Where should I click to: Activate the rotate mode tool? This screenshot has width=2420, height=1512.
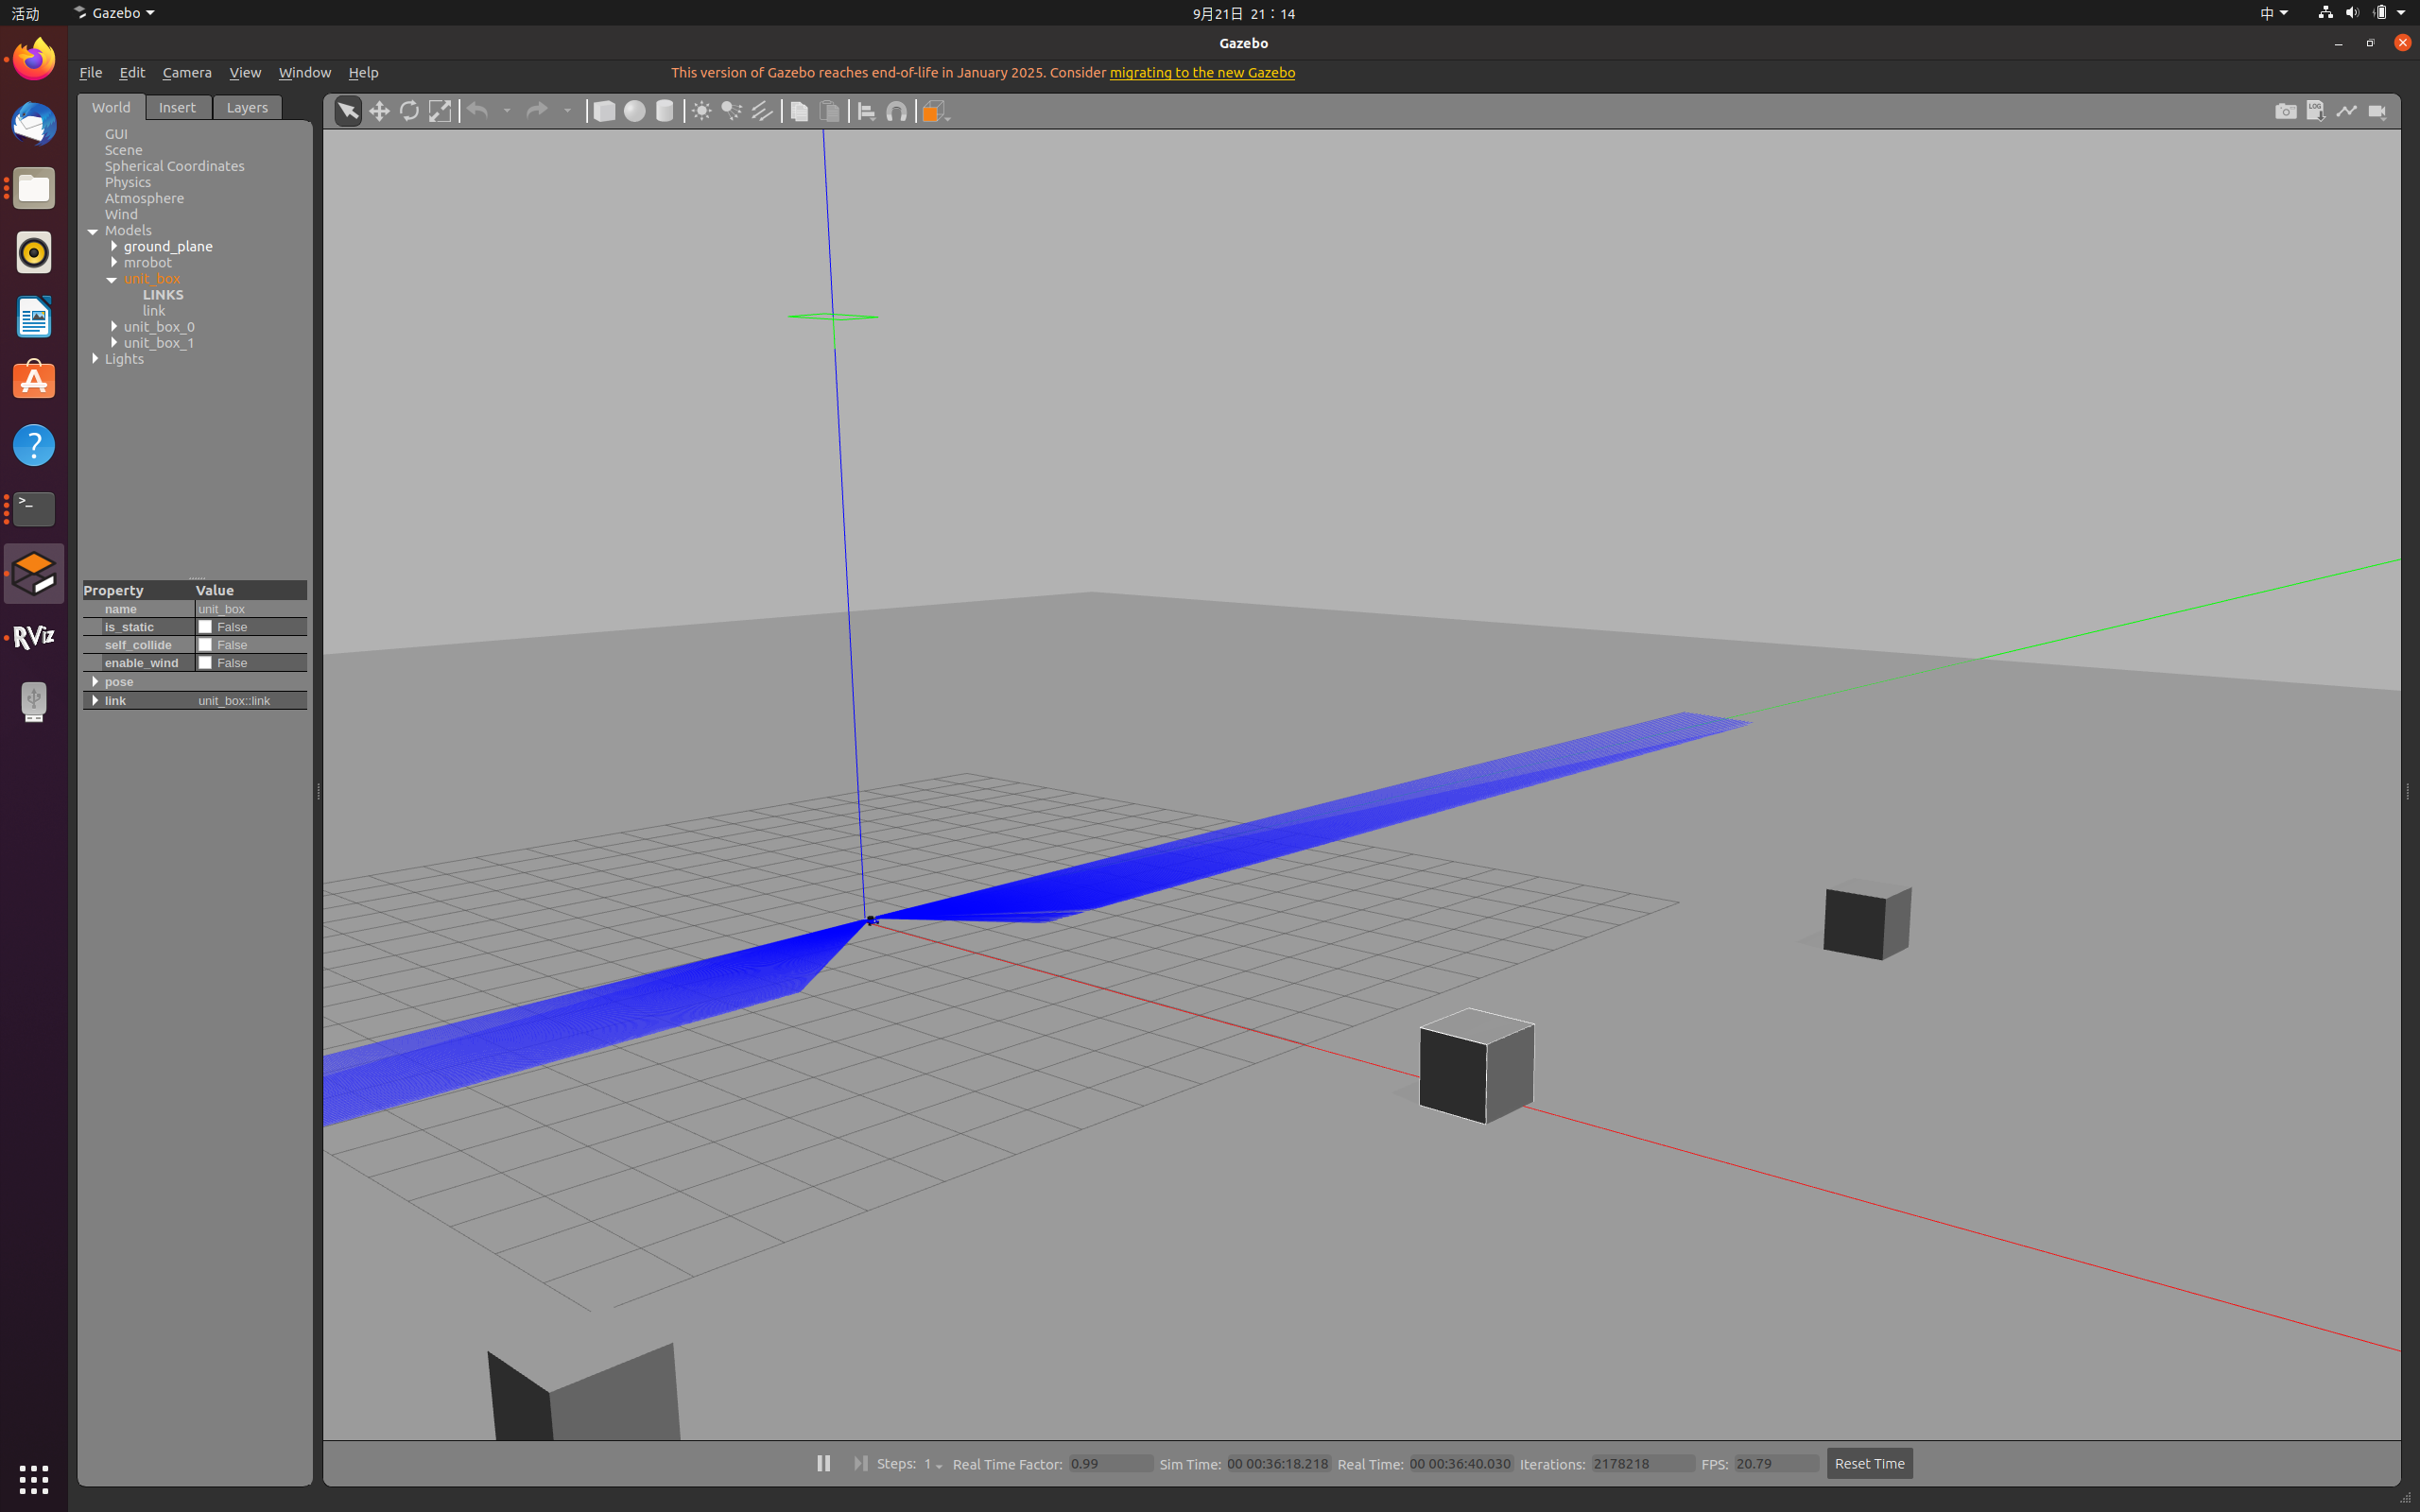[409, 111]
